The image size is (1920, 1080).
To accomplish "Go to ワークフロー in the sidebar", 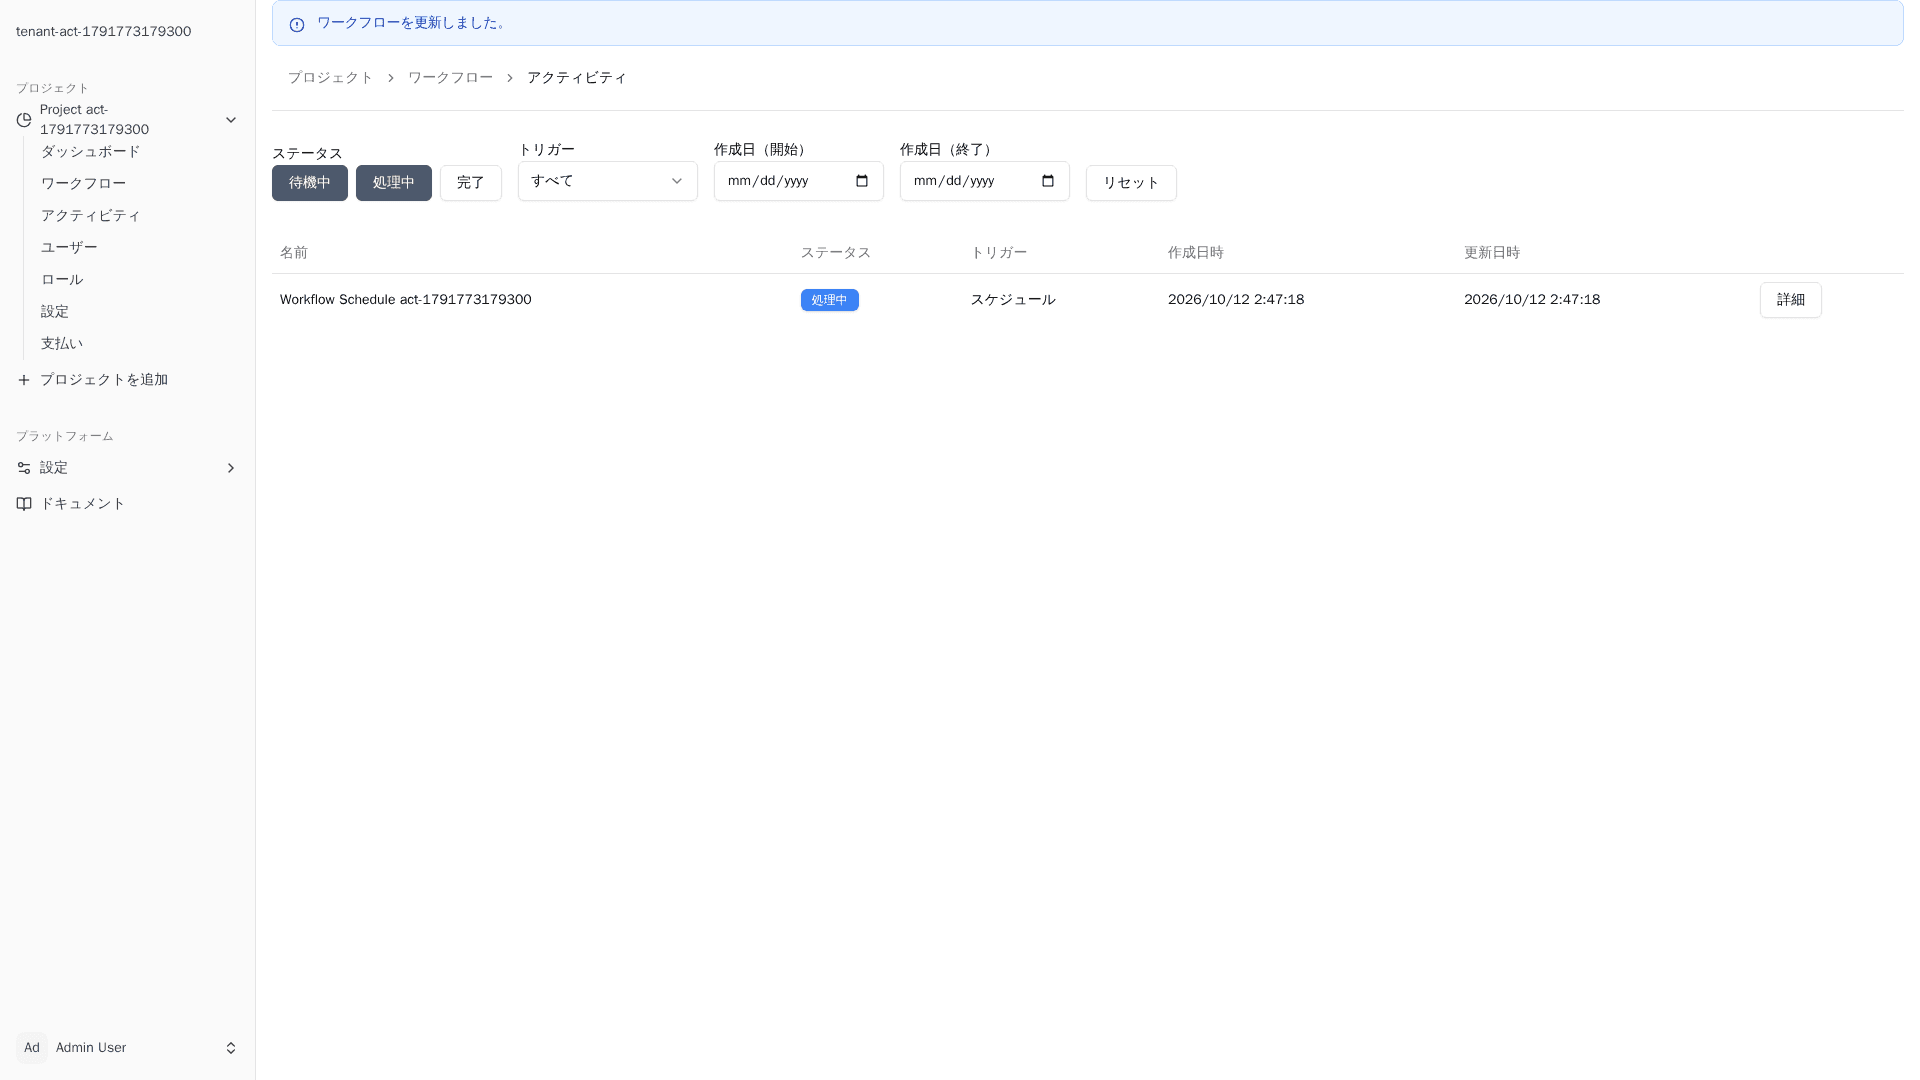I will (84, 184).
